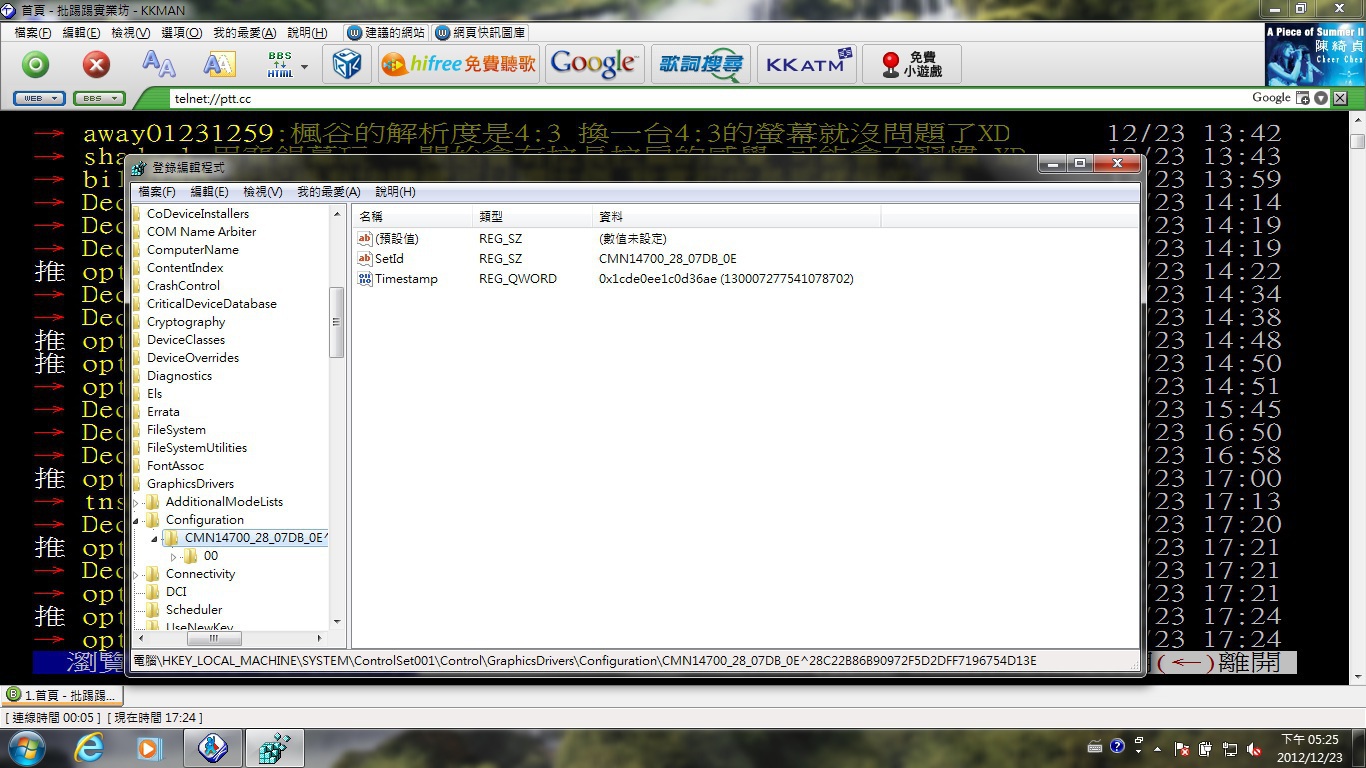Click the Google toolbar button

594,64
